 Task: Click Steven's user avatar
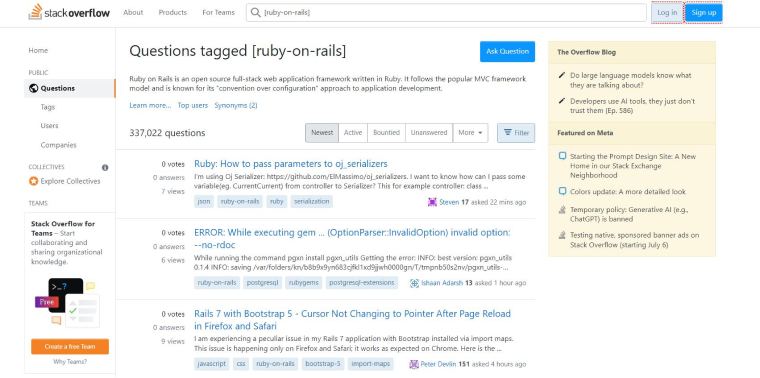click(432, 202)
